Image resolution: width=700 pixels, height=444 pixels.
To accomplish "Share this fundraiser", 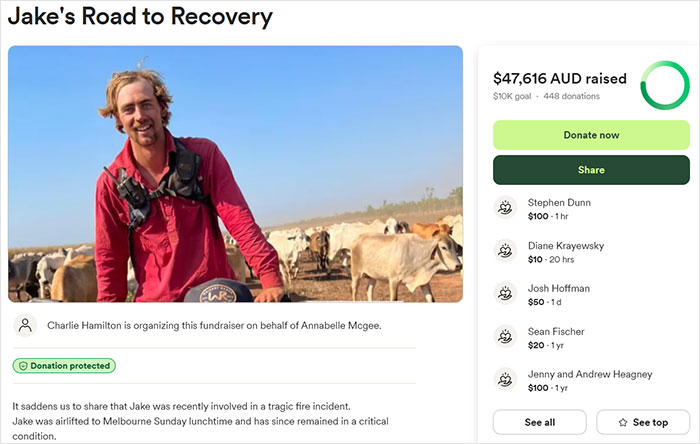I will (x=591, y=170).
